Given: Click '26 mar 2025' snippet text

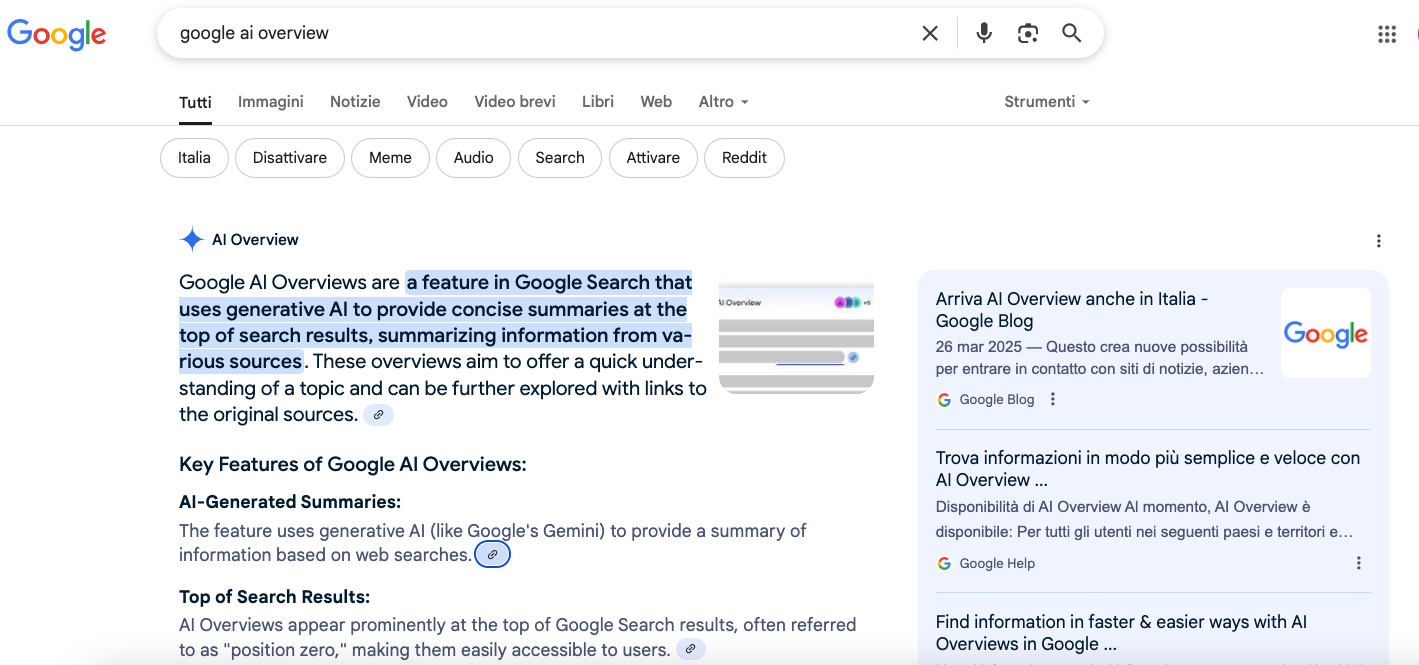Looking at the screenshot, I should click(x=977, y=347).
